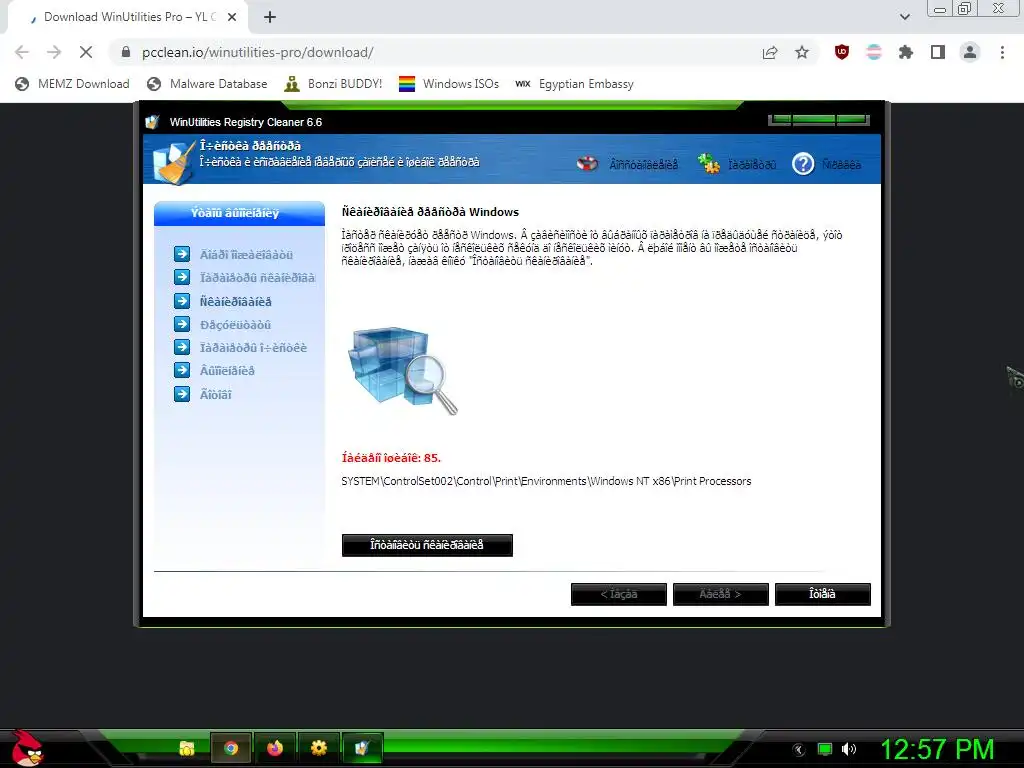Open Firefox from the taskbar
1024x768 pixels.
(275, 748)
